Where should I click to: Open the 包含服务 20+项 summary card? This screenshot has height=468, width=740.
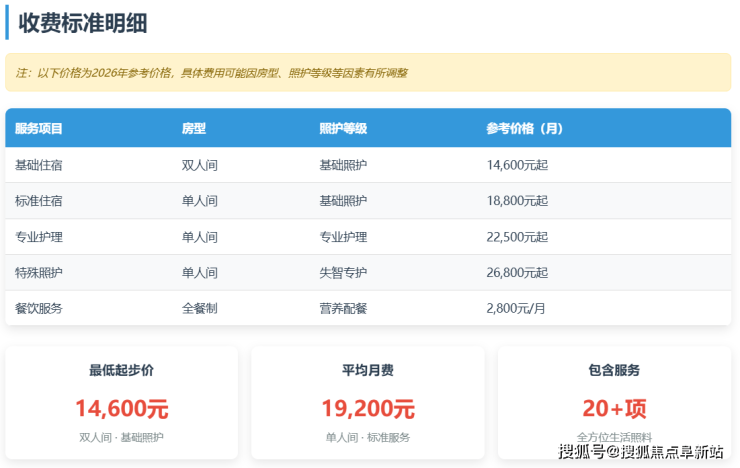tap(614, 403)
